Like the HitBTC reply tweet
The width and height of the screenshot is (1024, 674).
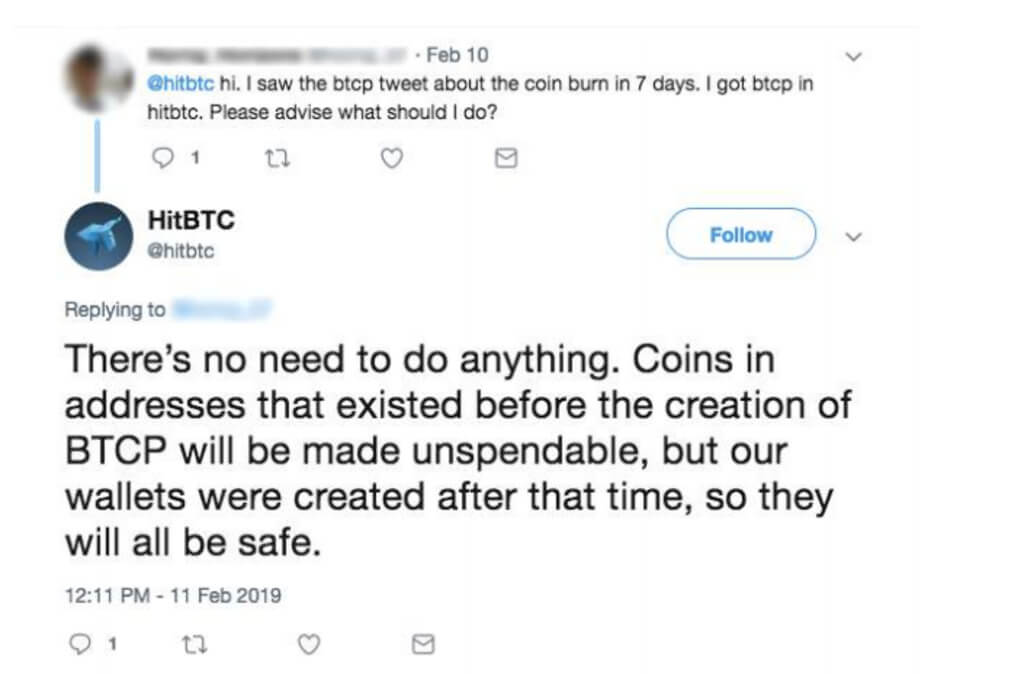point(309,645)
